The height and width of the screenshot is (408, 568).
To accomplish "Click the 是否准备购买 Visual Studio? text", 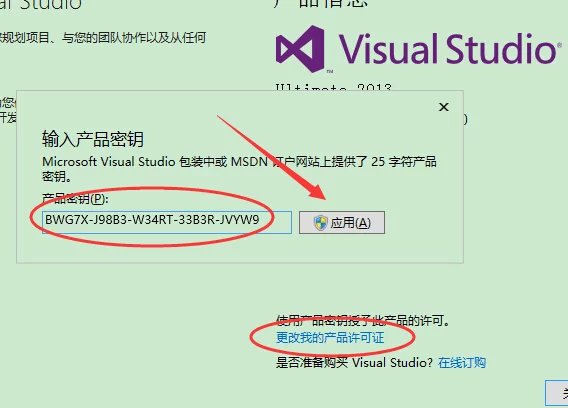I will pos(354,362).
